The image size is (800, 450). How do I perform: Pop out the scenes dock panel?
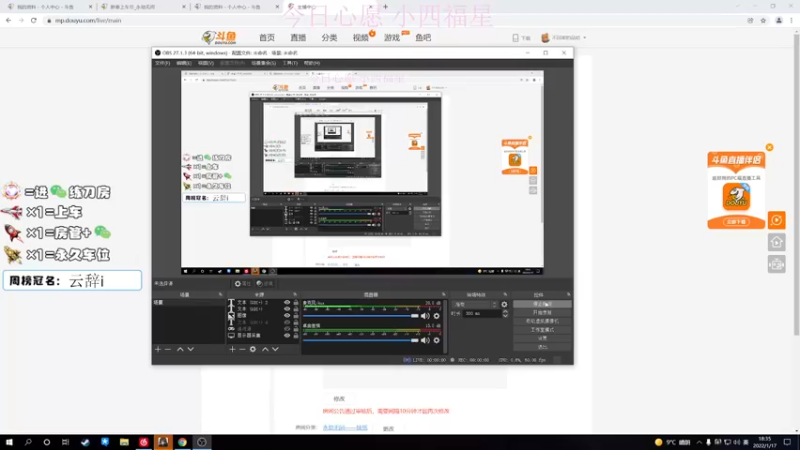[x=220, y=294]
